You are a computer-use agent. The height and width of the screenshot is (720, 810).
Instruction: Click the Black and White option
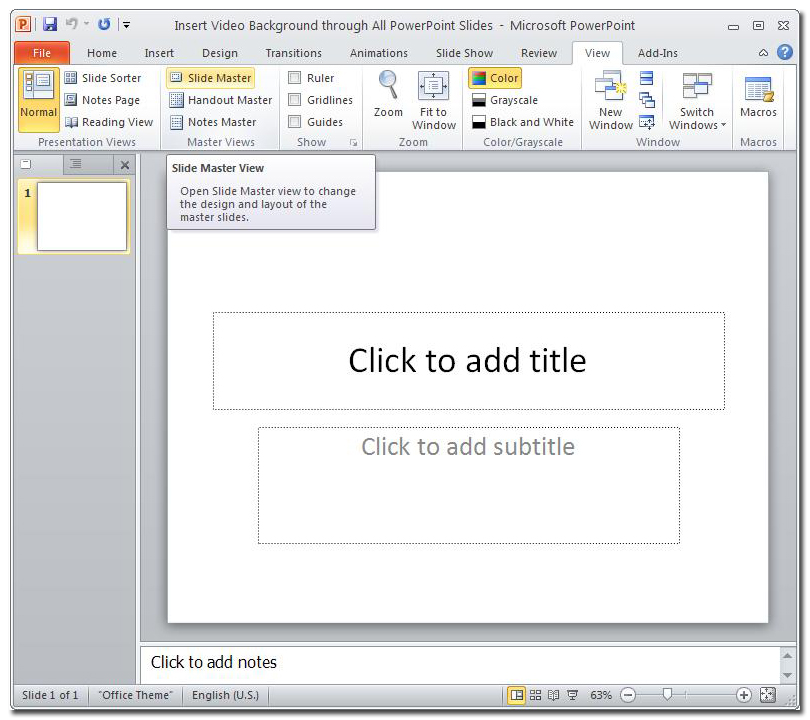(x=522, y=121)
